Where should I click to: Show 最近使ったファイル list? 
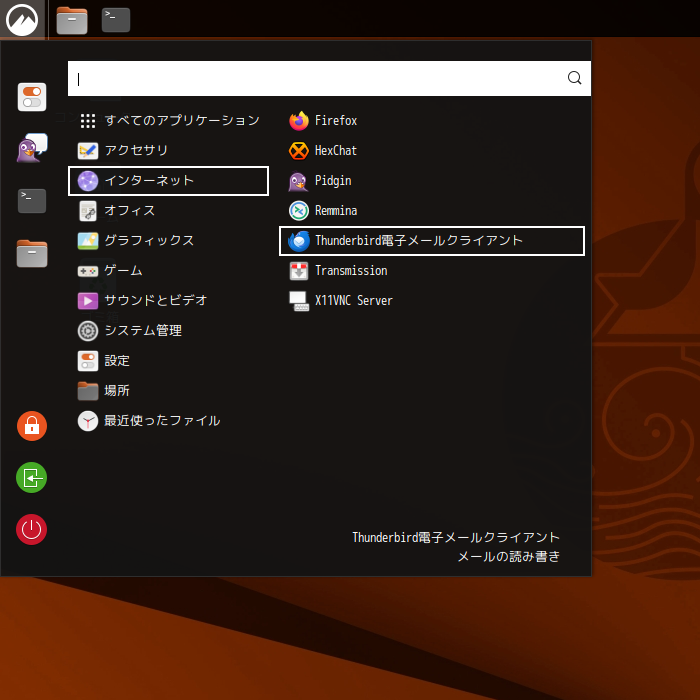point(168,421)
